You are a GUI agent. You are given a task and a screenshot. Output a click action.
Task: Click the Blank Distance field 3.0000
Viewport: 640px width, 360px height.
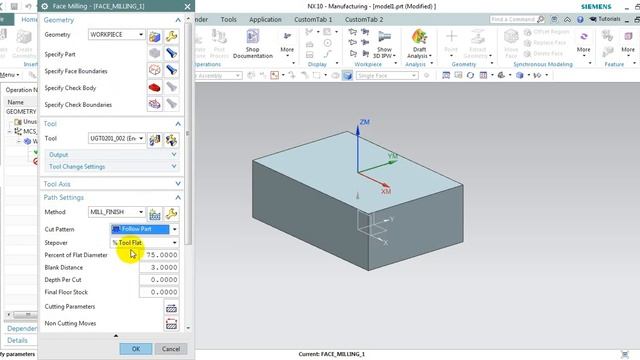[x=159, y=268]
